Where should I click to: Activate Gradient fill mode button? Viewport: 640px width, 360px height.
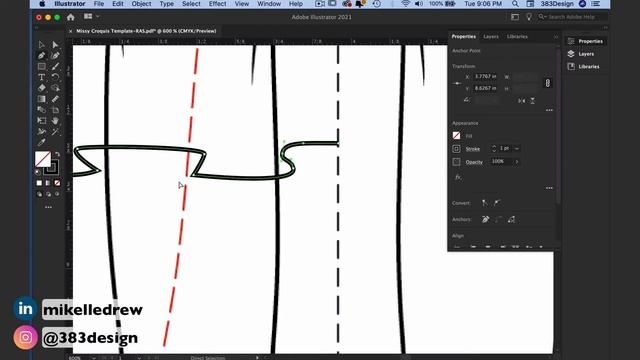coord(48,183)
